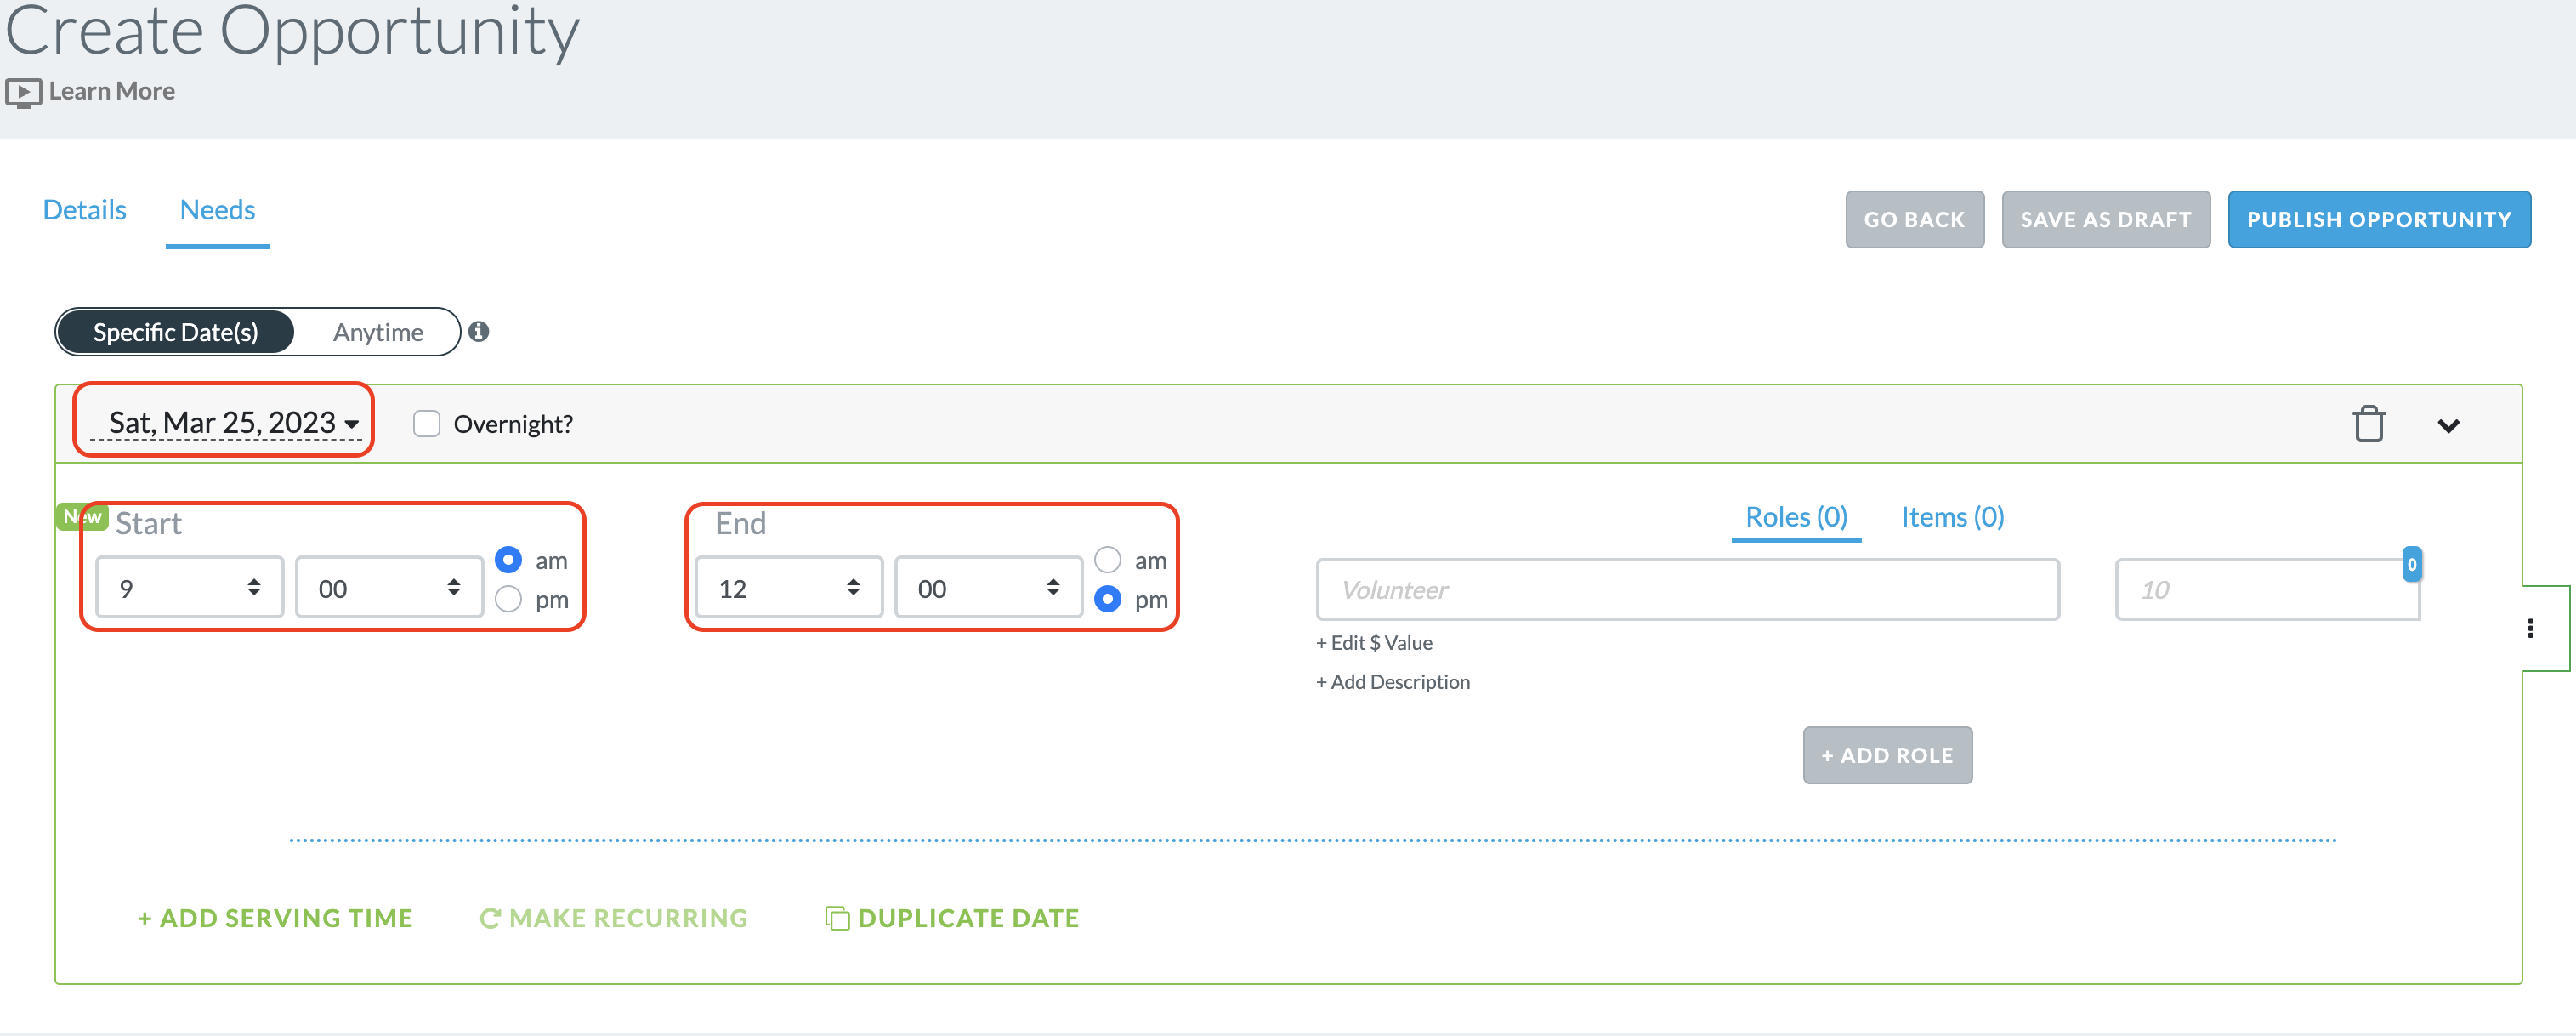Select pm for the Start time
Viewport: 2576px width, 1036px height.
pyautogui.click(x=508, y=599)
